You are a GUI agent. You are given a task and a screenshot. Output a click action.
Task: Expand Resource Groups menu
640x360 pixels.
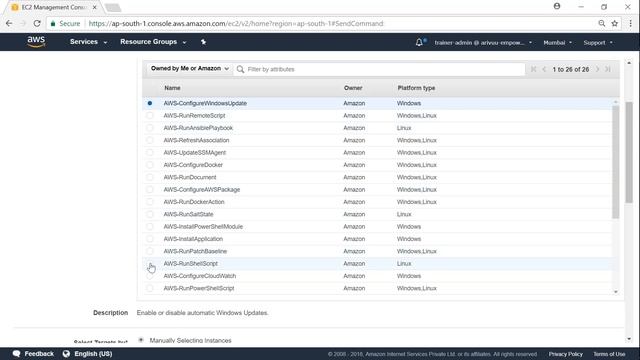coord(153,42)
